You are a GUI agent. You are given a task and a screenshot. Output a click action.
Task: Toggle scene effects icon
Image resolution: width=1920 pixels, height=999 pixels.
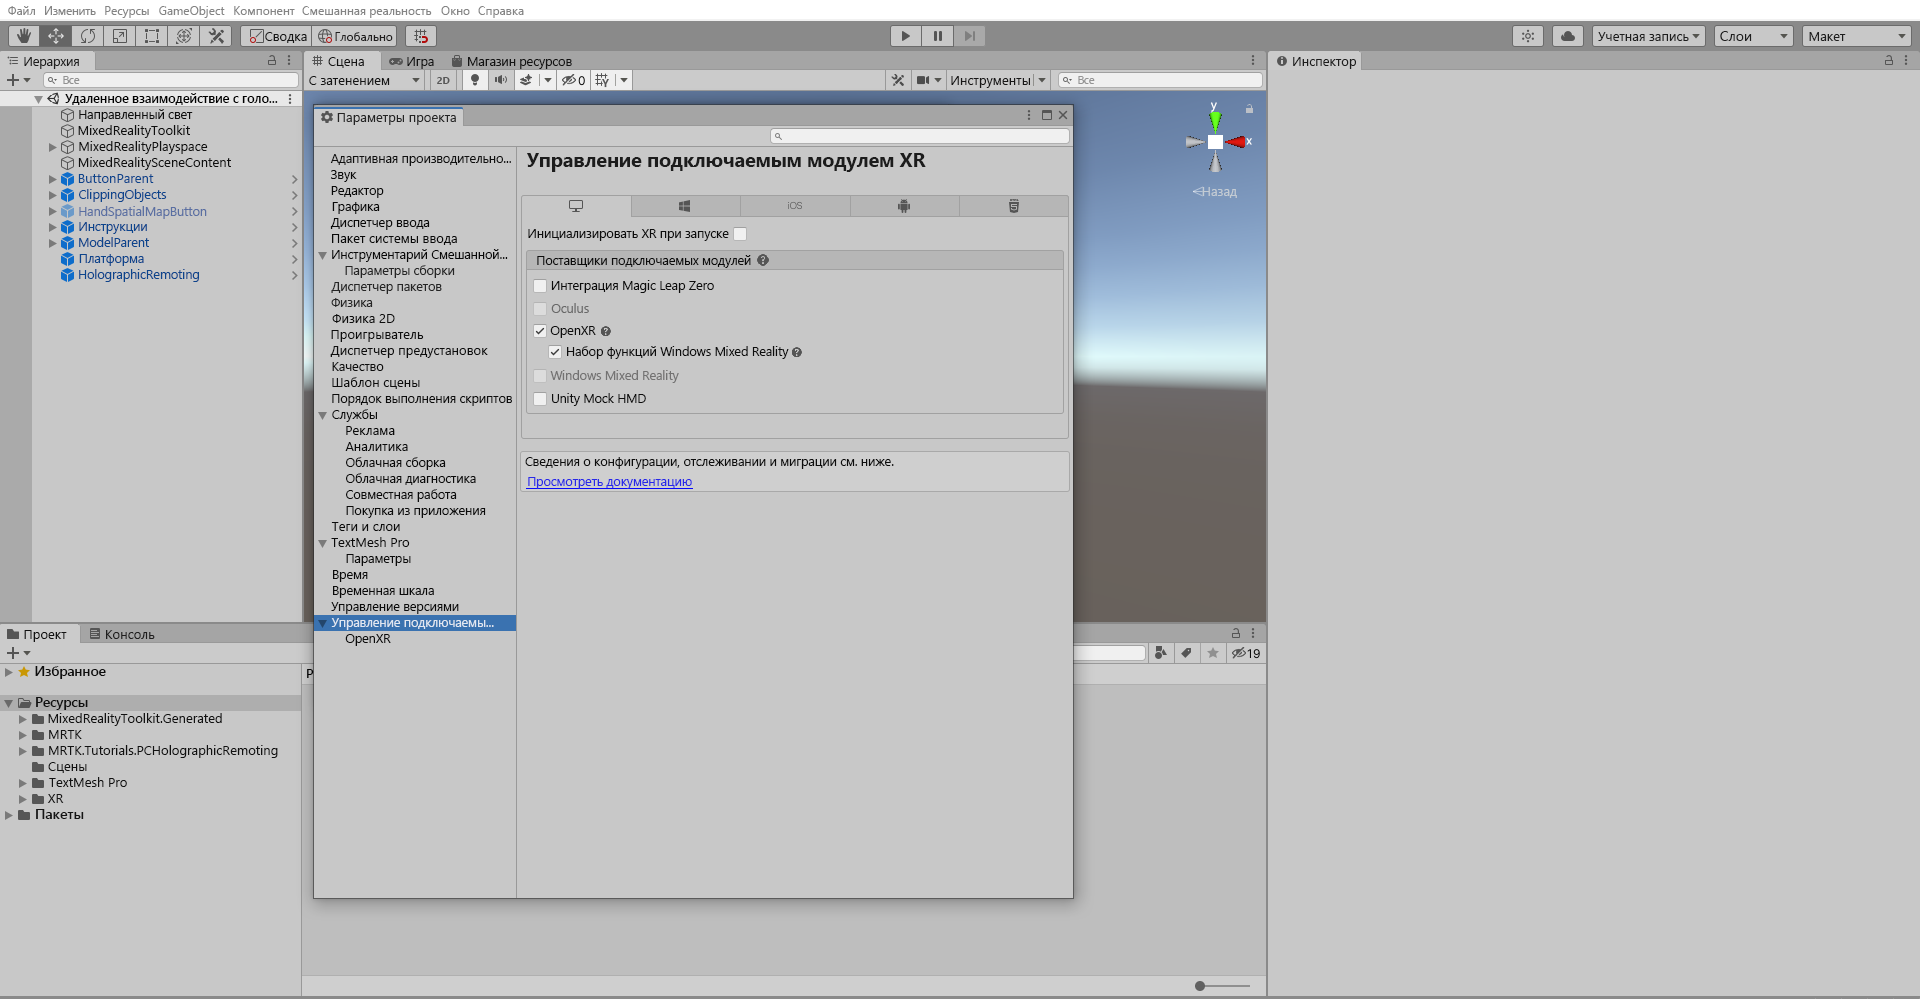[x=526, y=80]
